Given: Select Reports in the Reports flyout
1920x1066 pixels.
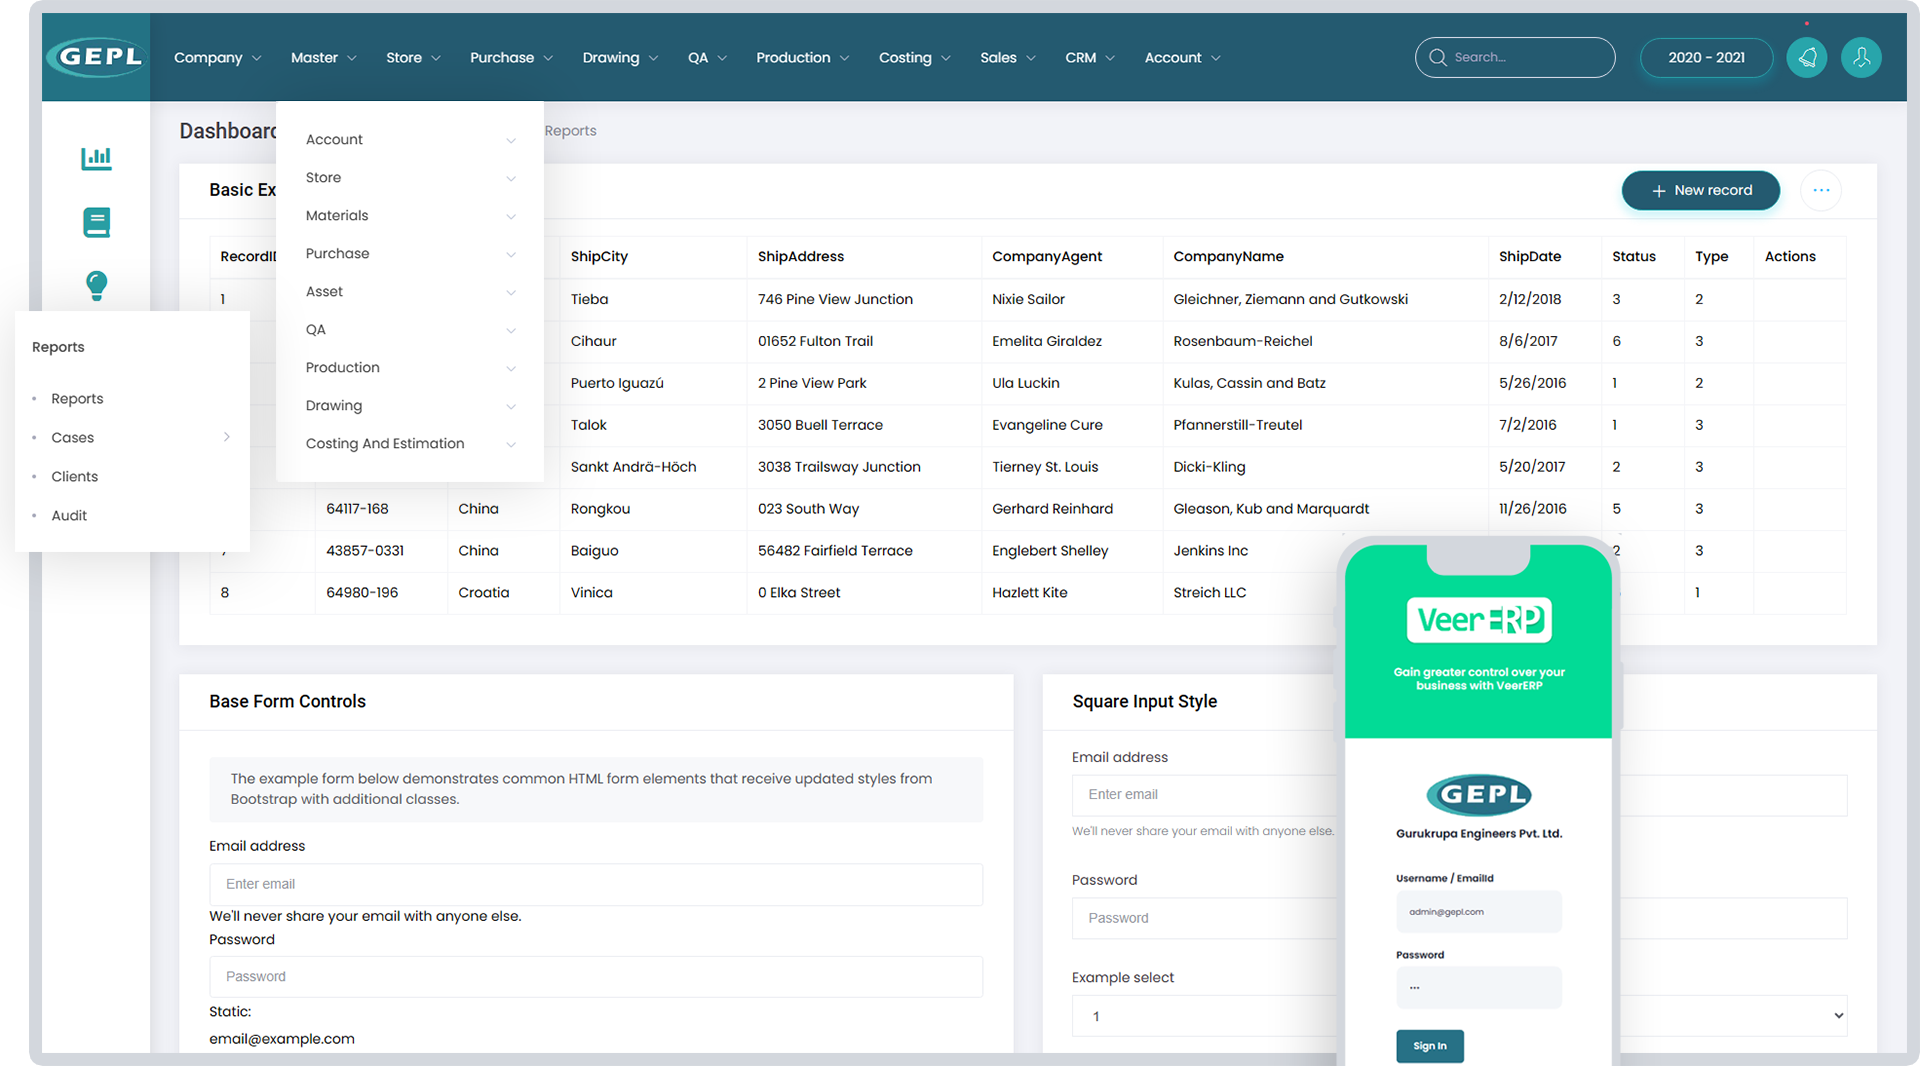Looking at the screenshot, I should point(77,398).
